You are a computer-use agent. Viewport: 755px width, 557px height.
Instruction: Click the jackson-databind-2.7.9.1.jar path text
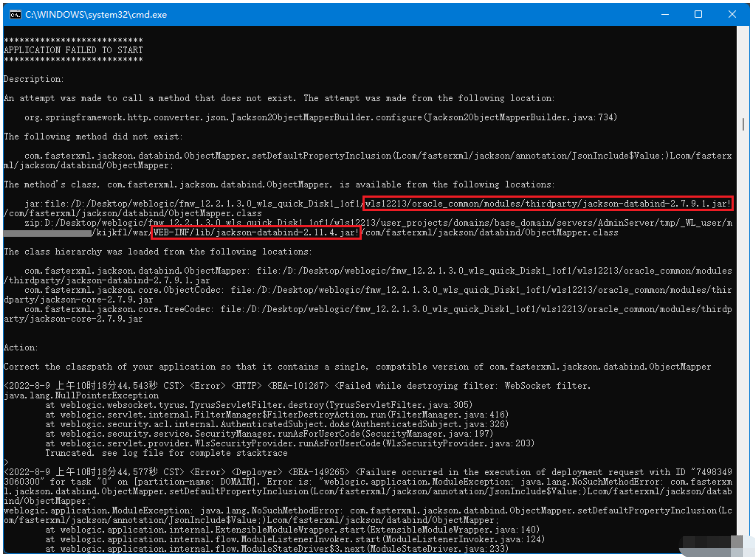pos(548,204)
